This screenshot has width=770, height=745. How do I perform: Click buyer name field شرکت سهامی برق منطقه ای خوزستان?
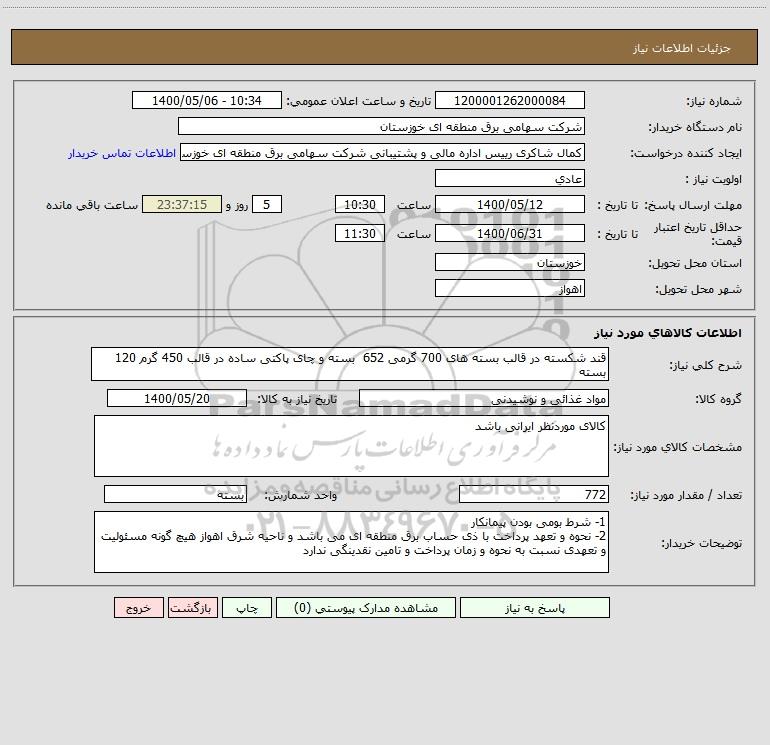pos(381,126)
